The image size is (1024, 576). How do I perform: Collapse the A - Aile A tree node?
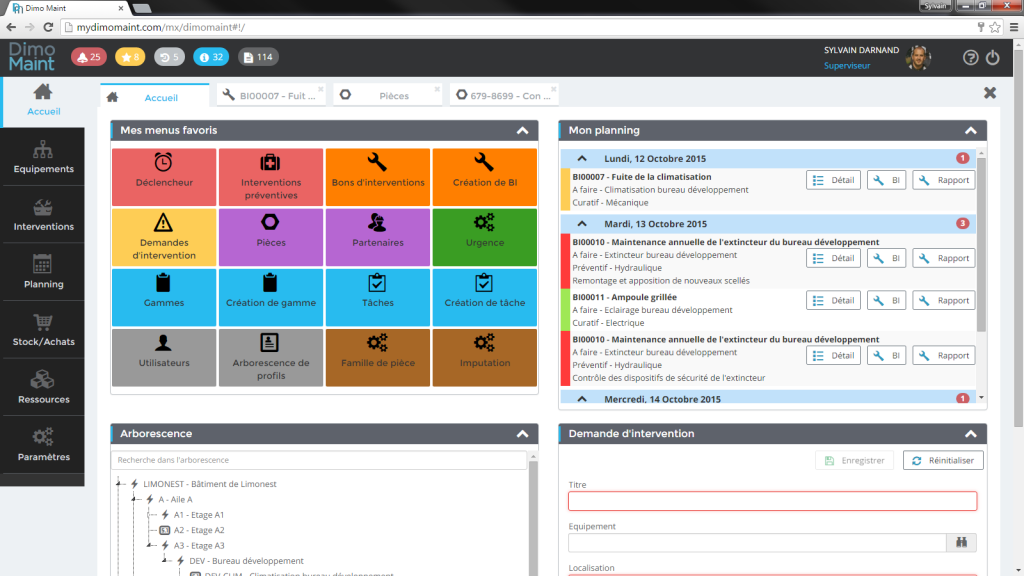click(x=134, y=499)
